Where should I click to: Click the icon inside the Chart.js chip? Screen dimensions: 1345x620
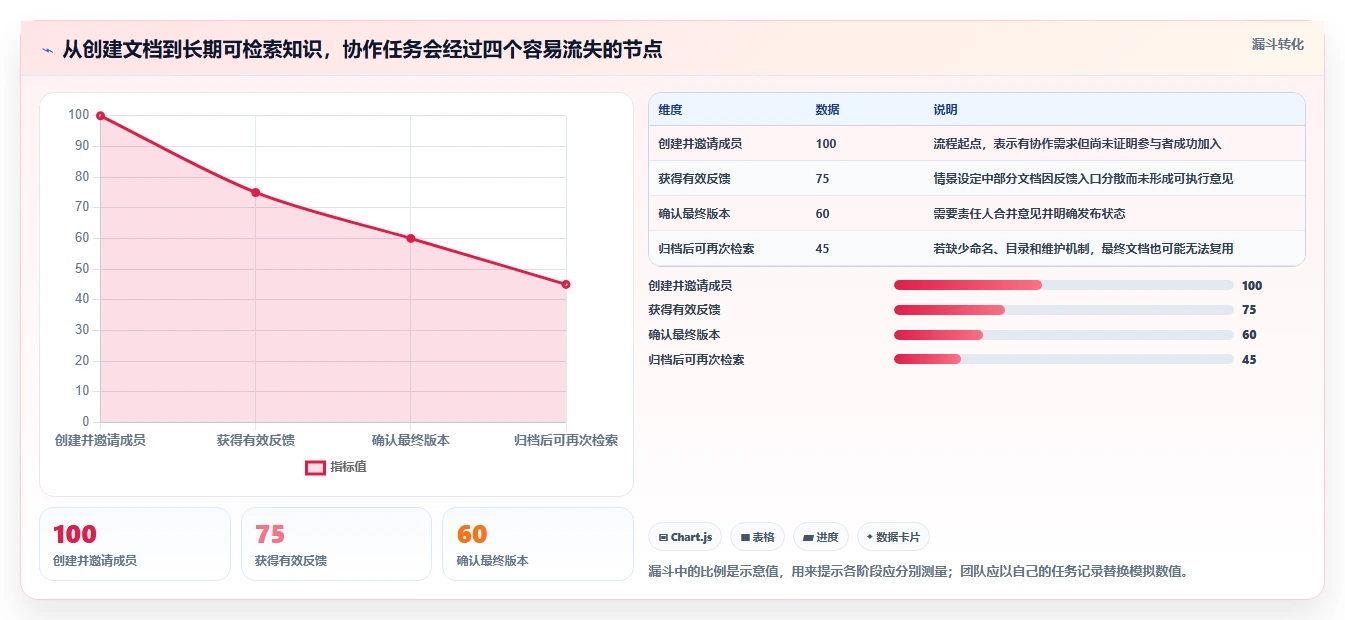(663, 537)
